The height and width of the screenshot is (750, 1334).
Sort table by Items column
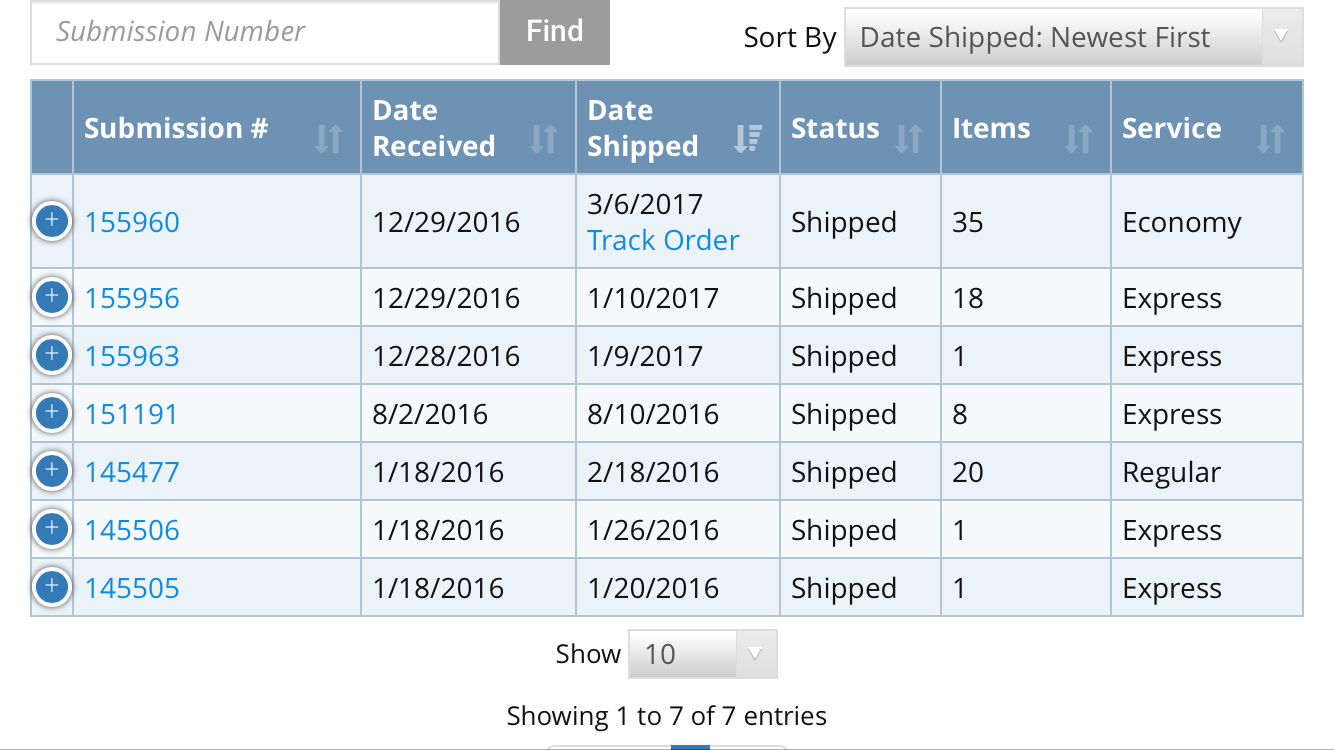1078,138
